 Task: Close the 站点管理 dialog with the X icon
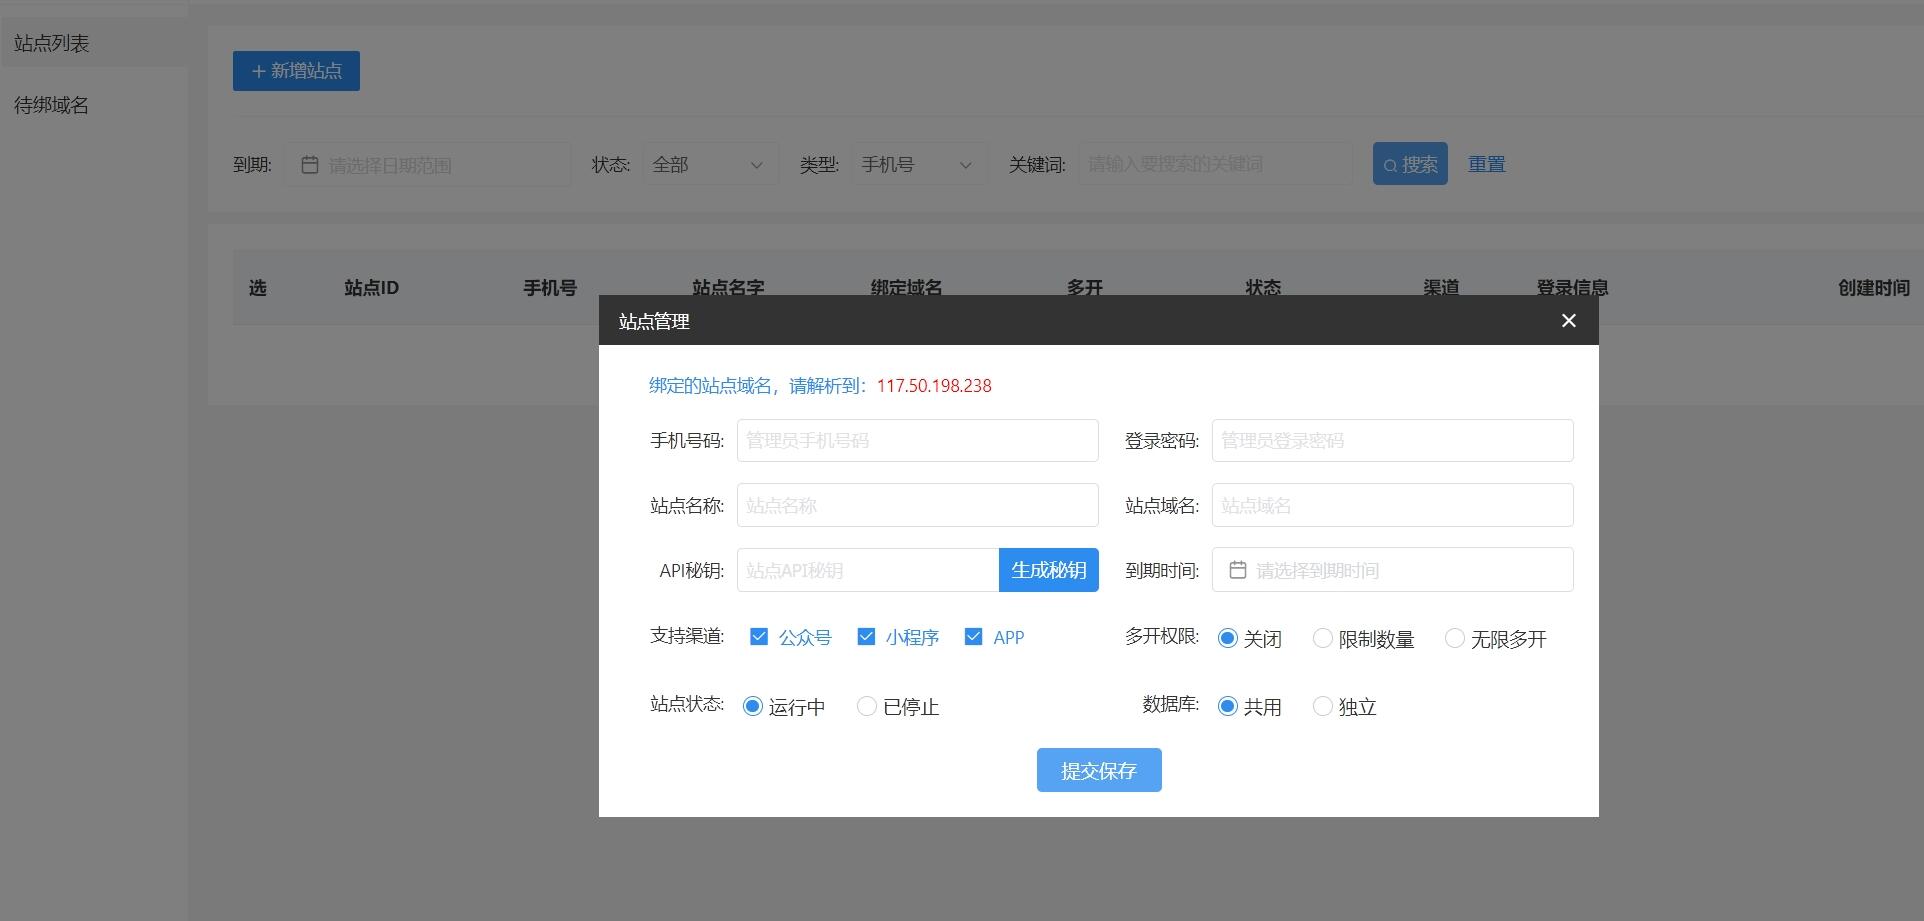[1568, 320]
